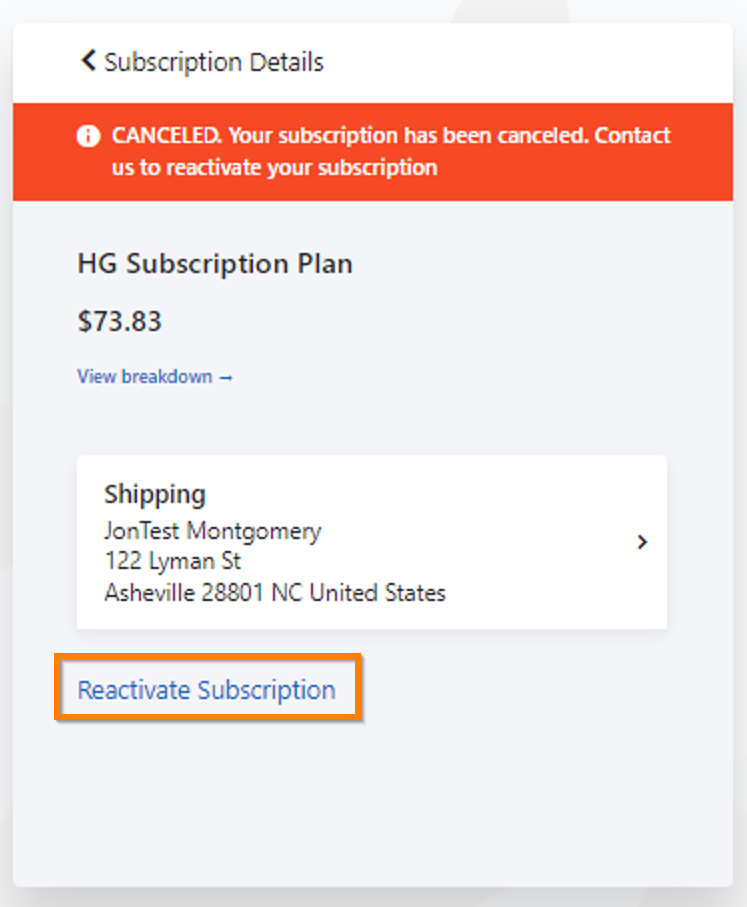
Task: Click the $73.83 price amount
Action: pos(119,321)
